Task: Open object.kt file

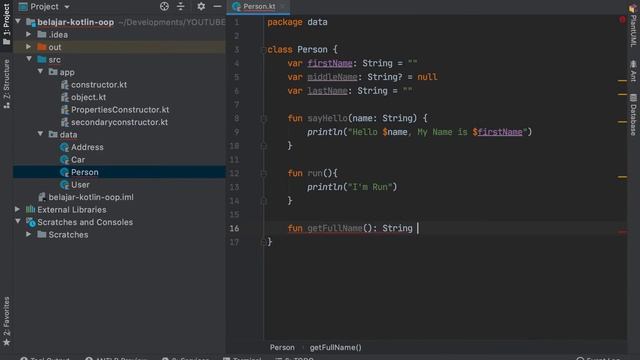Action: click(x=89, y=97)
